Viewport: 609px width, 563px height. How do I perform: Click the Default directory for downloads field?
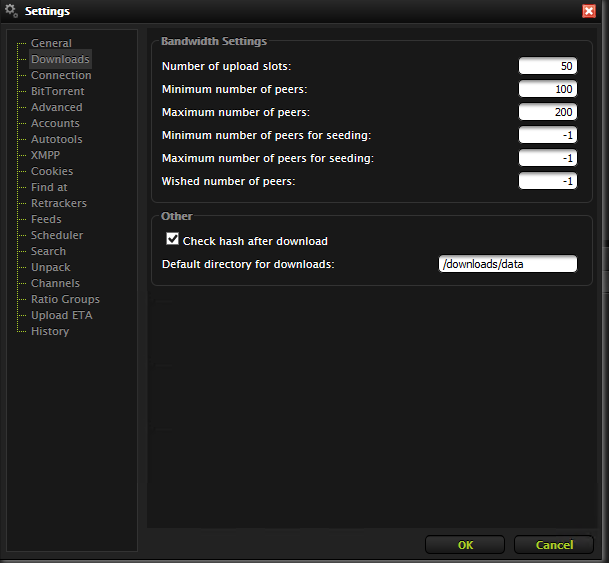point(508,264)
